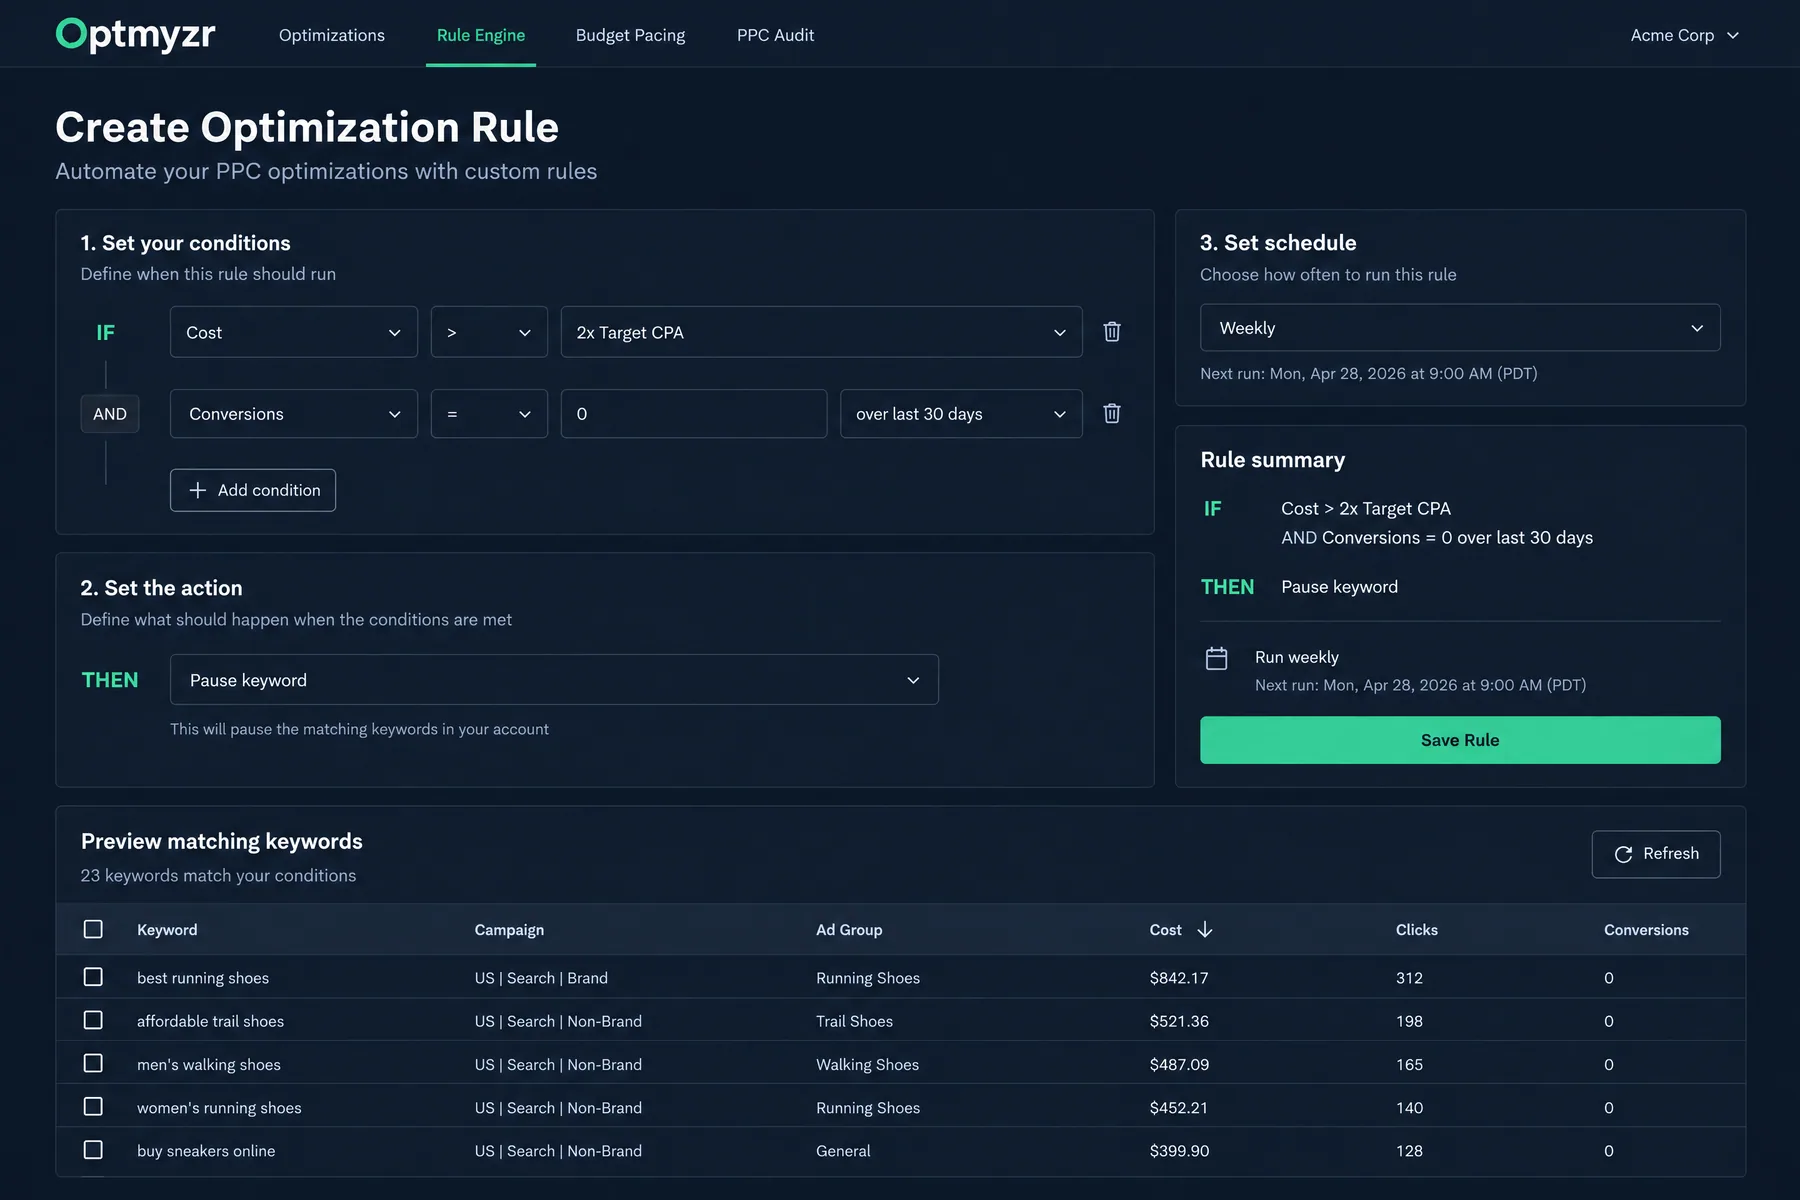Viewport: 1800px width, 1200px height.
Task: Click the '23 keywords match your conditions' text
Action: 218,875
